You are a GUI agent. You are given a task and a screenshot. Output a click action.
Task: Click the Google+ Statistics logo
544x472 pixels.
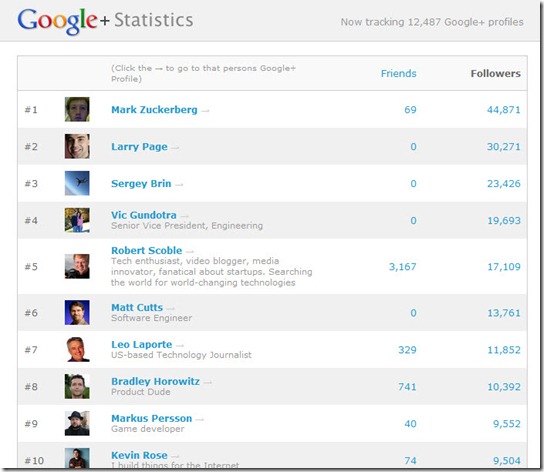pos(105,21)
